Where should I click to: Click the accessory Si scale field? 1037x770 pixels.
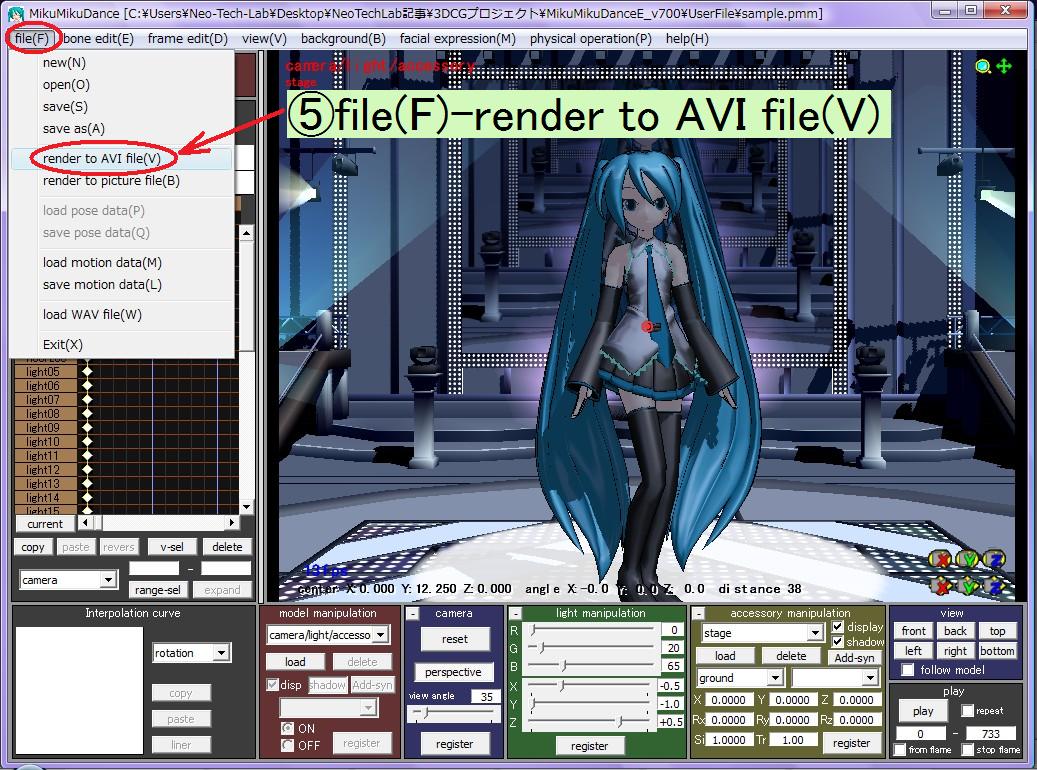(x=728, y=740)
